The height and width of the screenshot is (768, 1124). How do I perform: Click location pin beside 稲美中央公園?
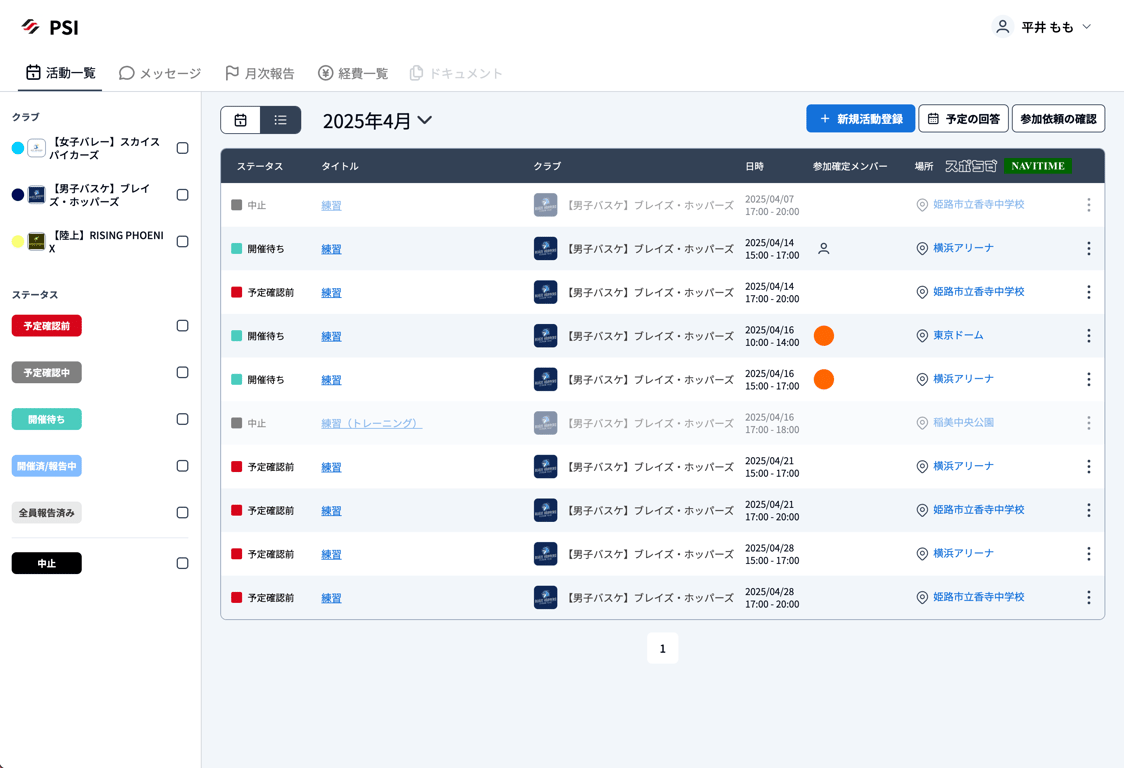click(922, 423)
